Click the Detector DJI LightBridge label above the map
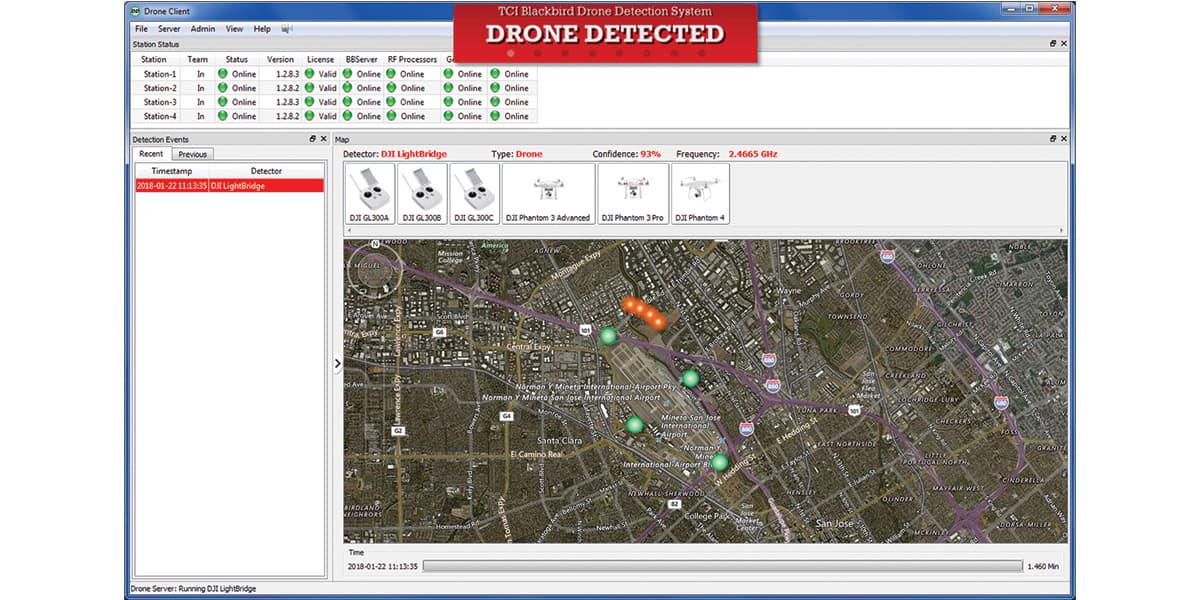The image size is (1200, 600). [x=395, y=154]
